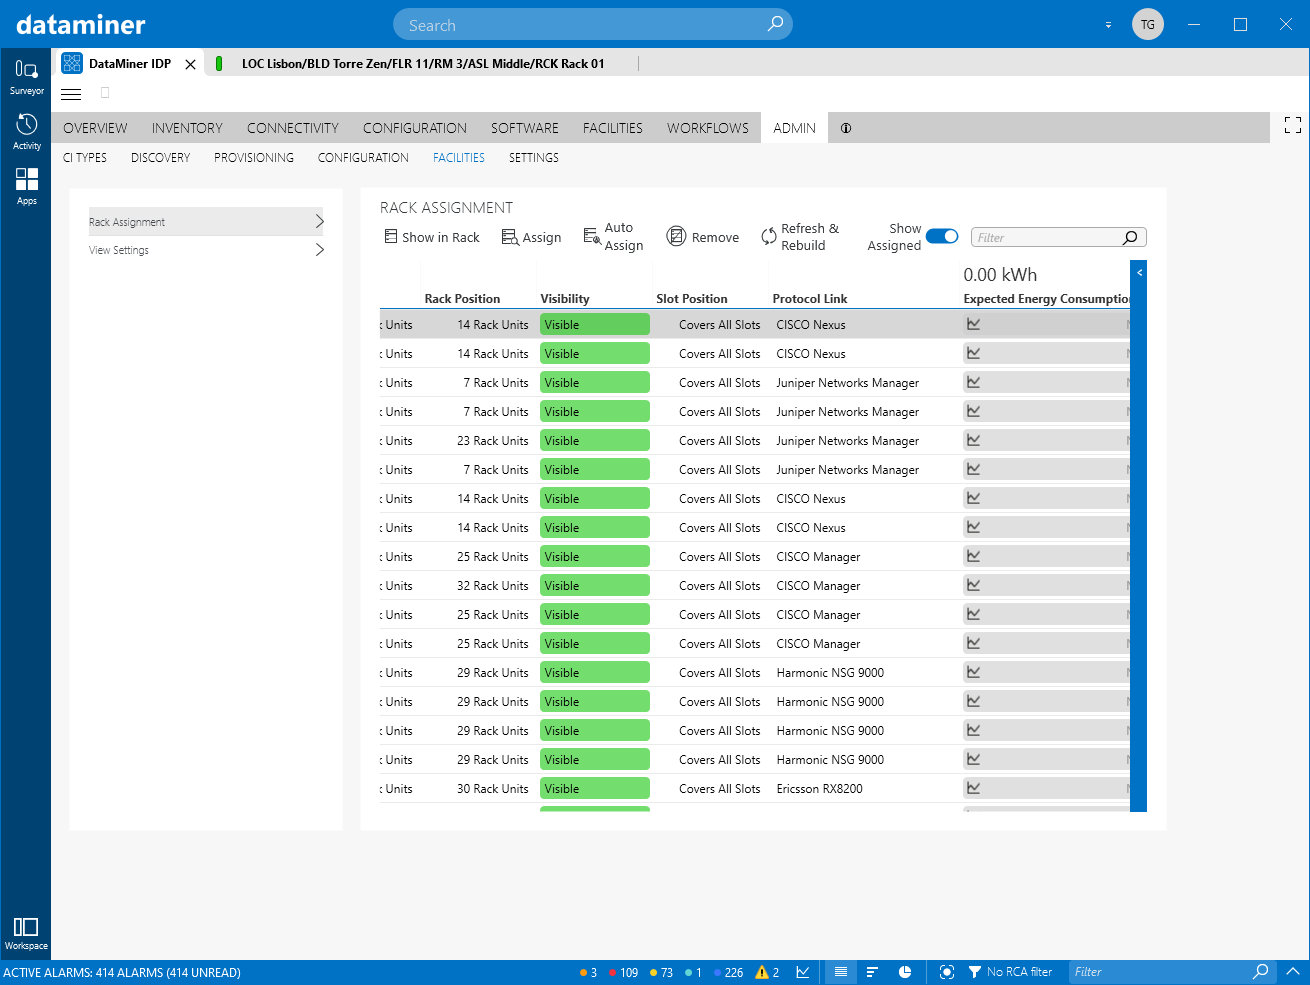Expand the alarm console up chevron
This screenshot has height=985, width=1310.
coord(1293,972)
